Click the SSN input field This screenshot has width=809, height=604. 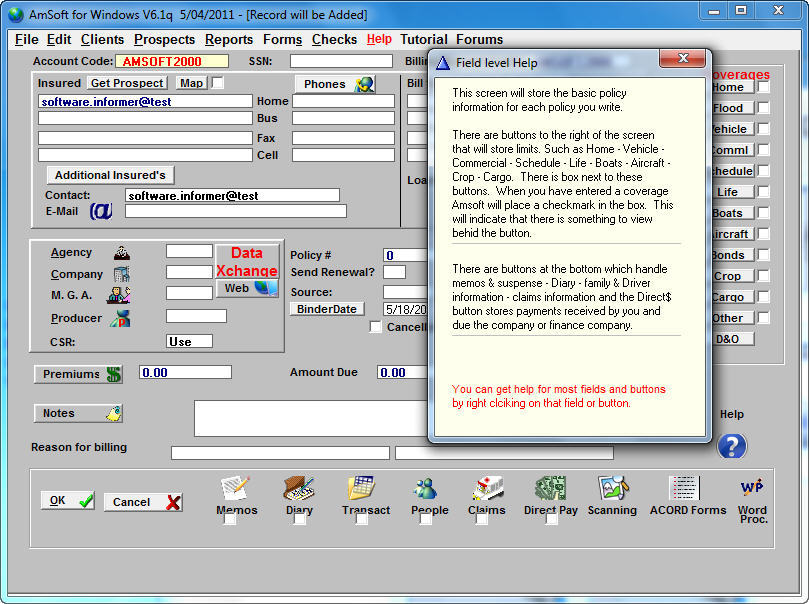click(x=341, y=61)
